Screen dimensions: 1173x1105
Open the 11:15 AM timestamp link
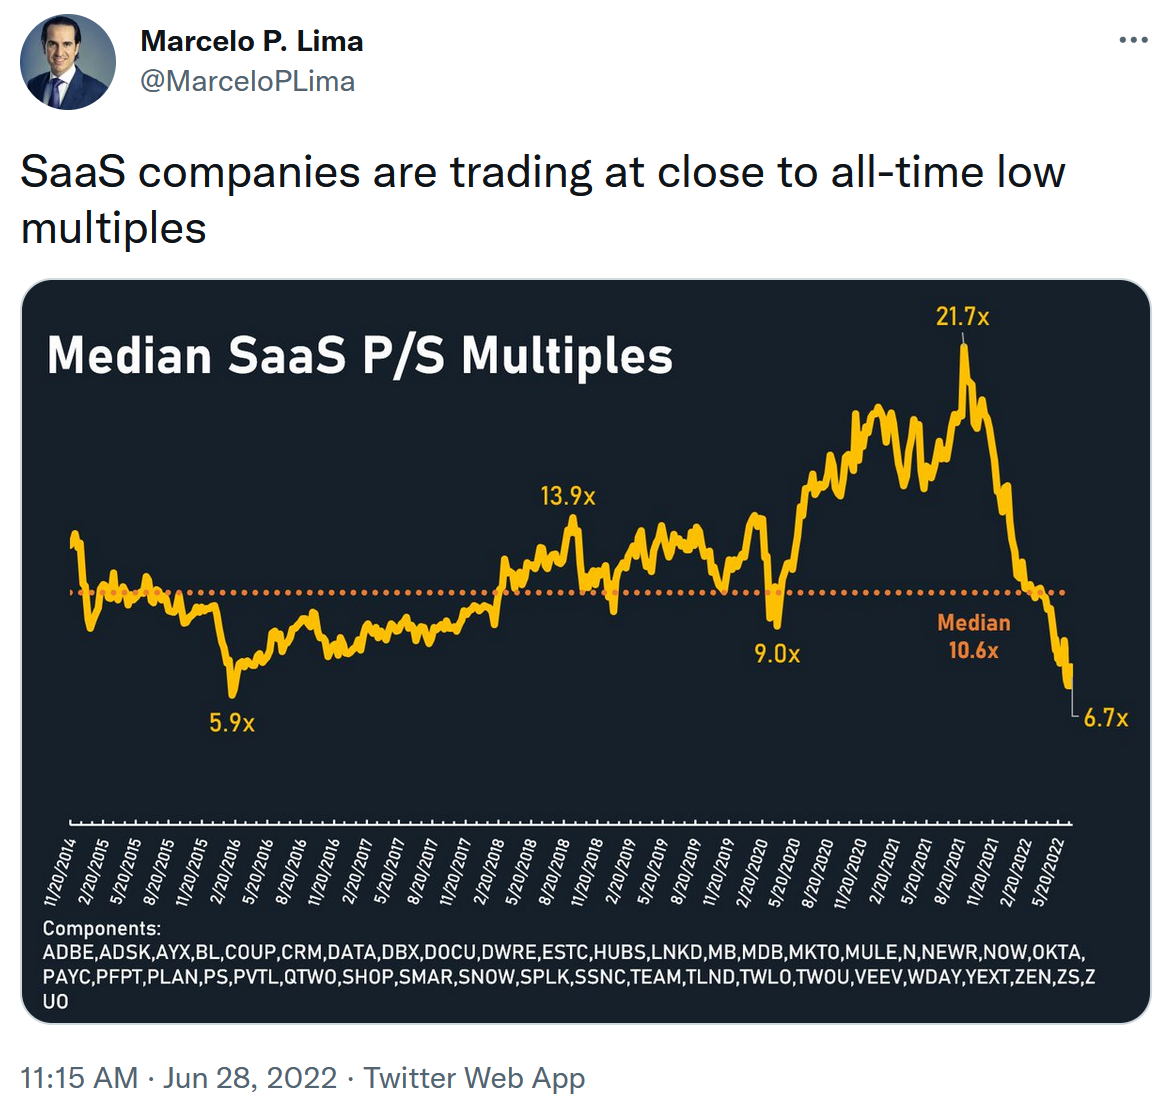79,1078
